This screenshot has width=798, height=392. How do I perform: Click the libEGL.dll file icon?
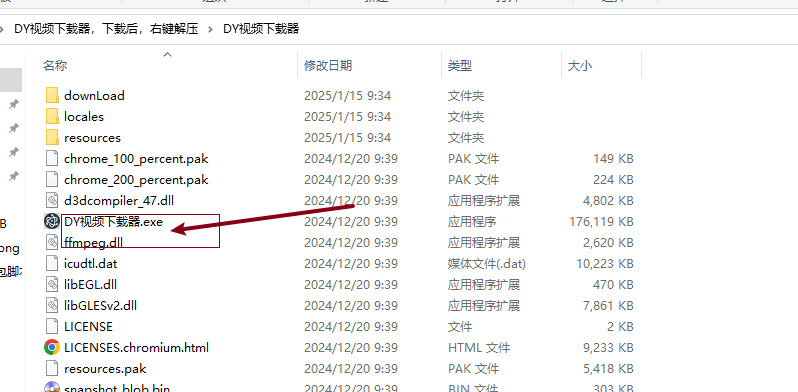(x=52, y=285)
